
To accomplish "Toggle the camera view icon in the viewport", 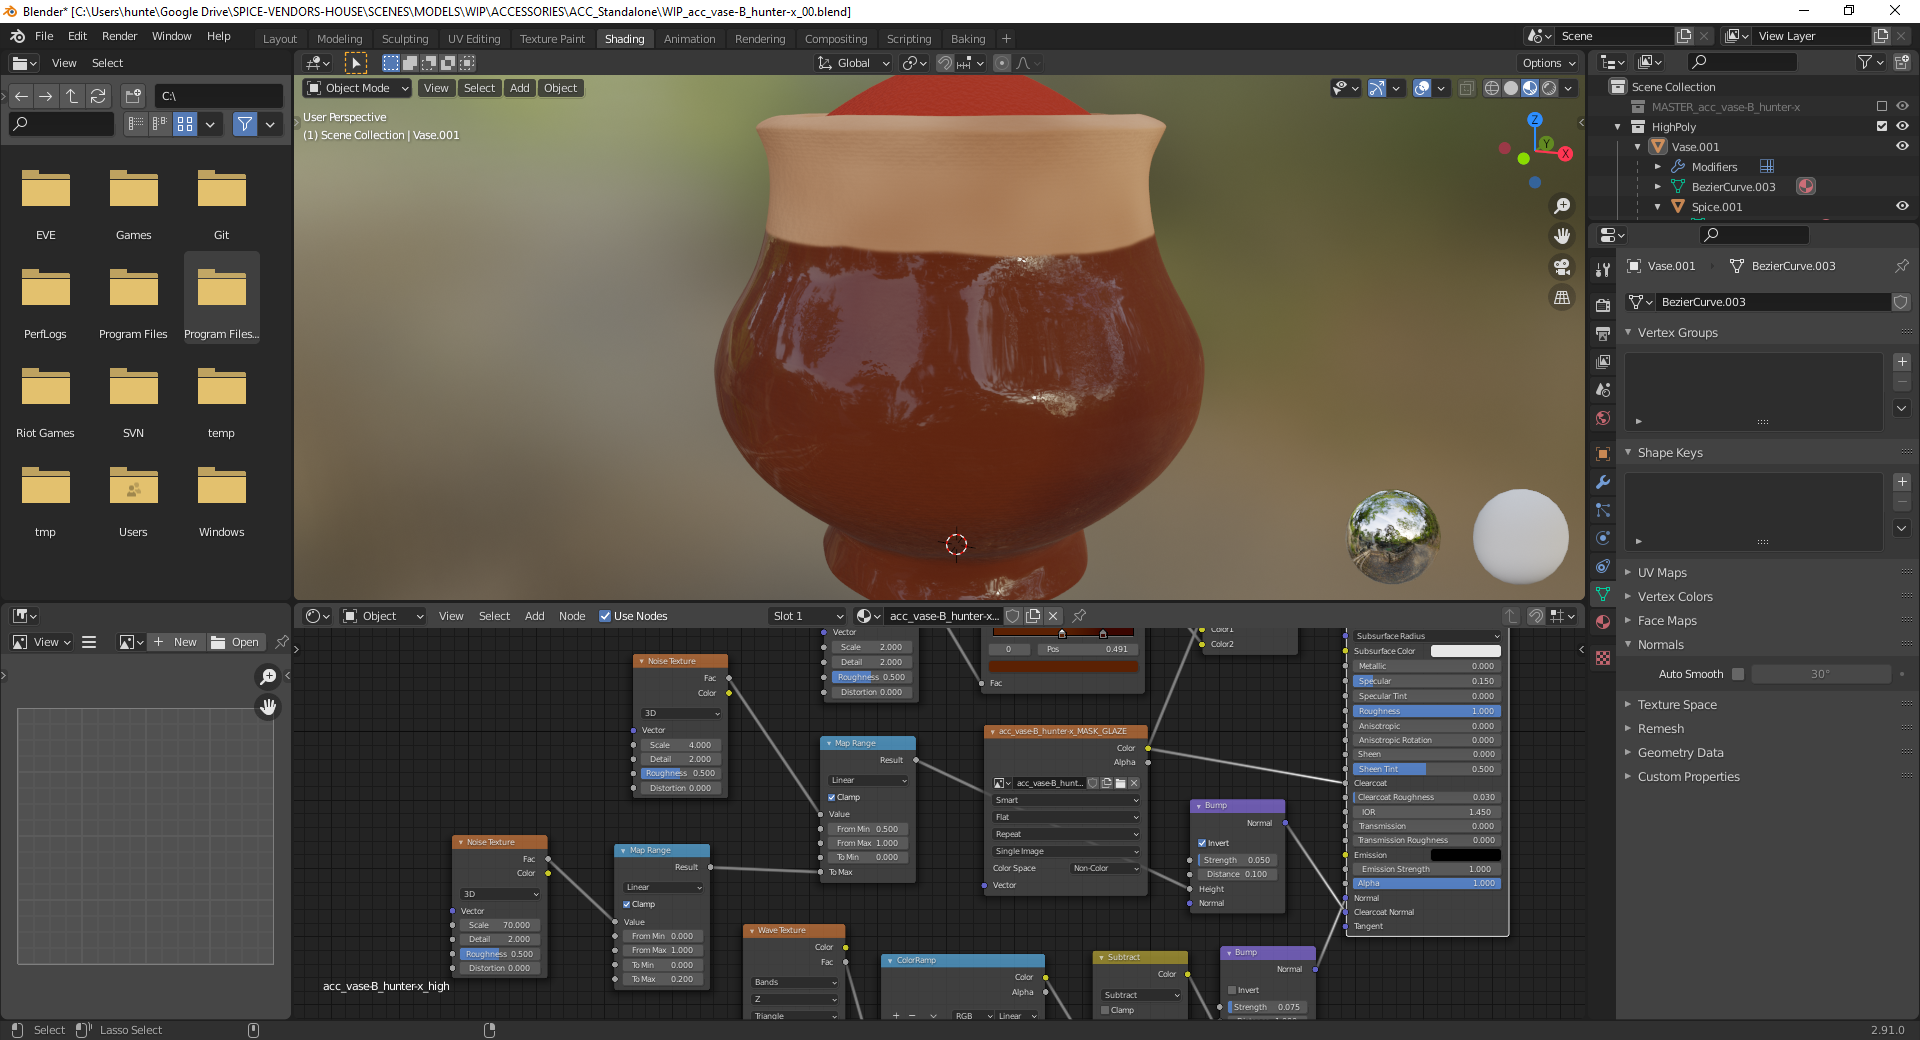I will [1561, 267].
